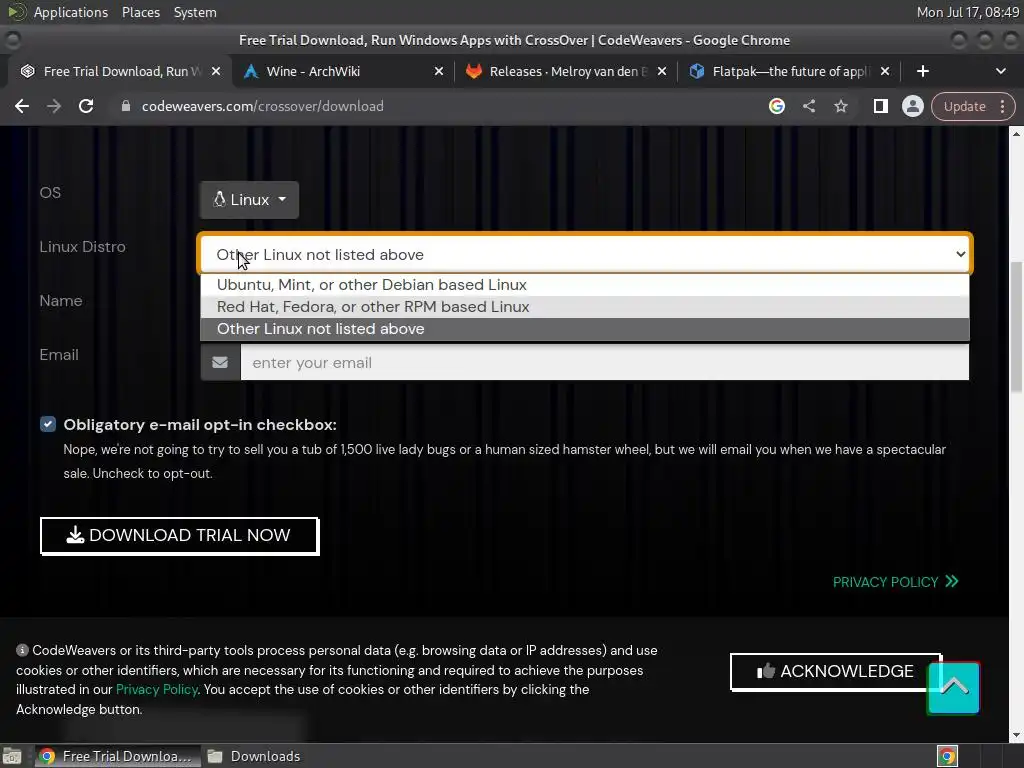Click the clock in the top panel
This screenshot has height=768, width=1024.
coord(967,12)
